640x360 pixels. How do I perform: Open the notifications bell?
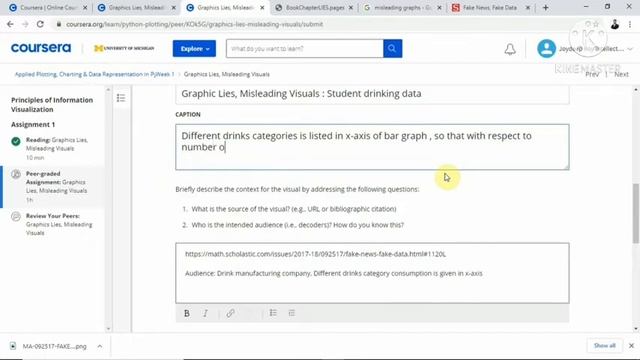[510, 49]
